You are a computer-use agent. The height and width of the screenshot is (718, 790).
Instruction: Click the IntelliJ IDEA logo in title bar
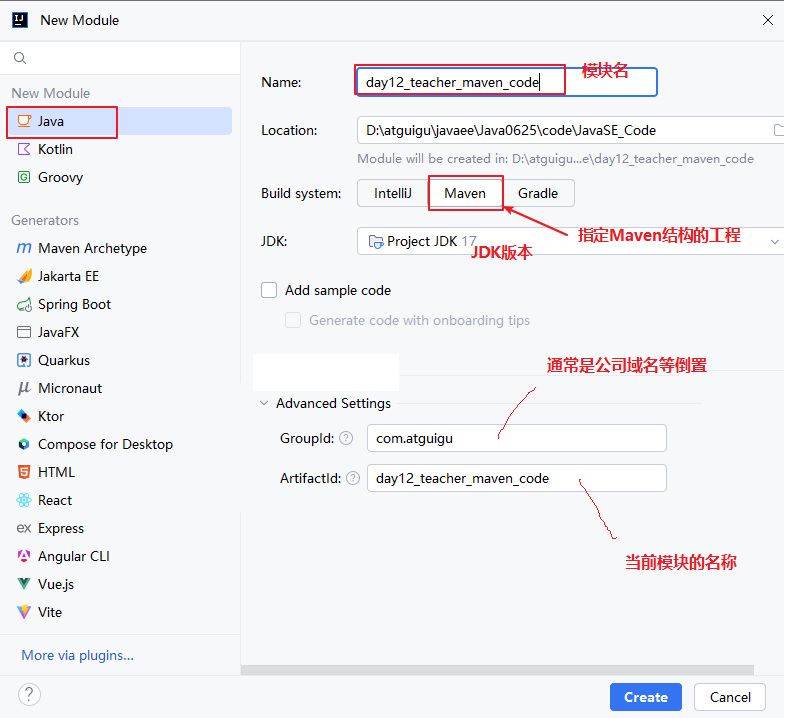click(x=20, y=20)
